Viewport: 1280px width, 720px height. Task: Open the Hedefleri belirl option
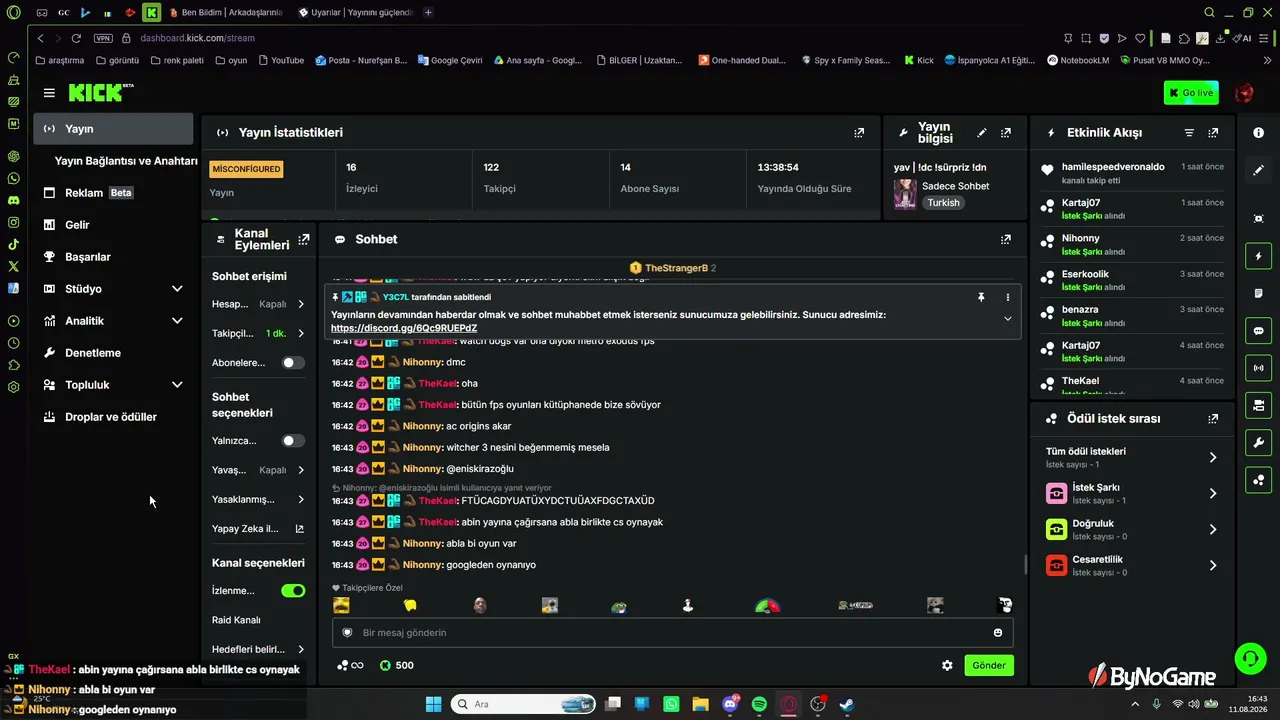click(x=258, y=649)
